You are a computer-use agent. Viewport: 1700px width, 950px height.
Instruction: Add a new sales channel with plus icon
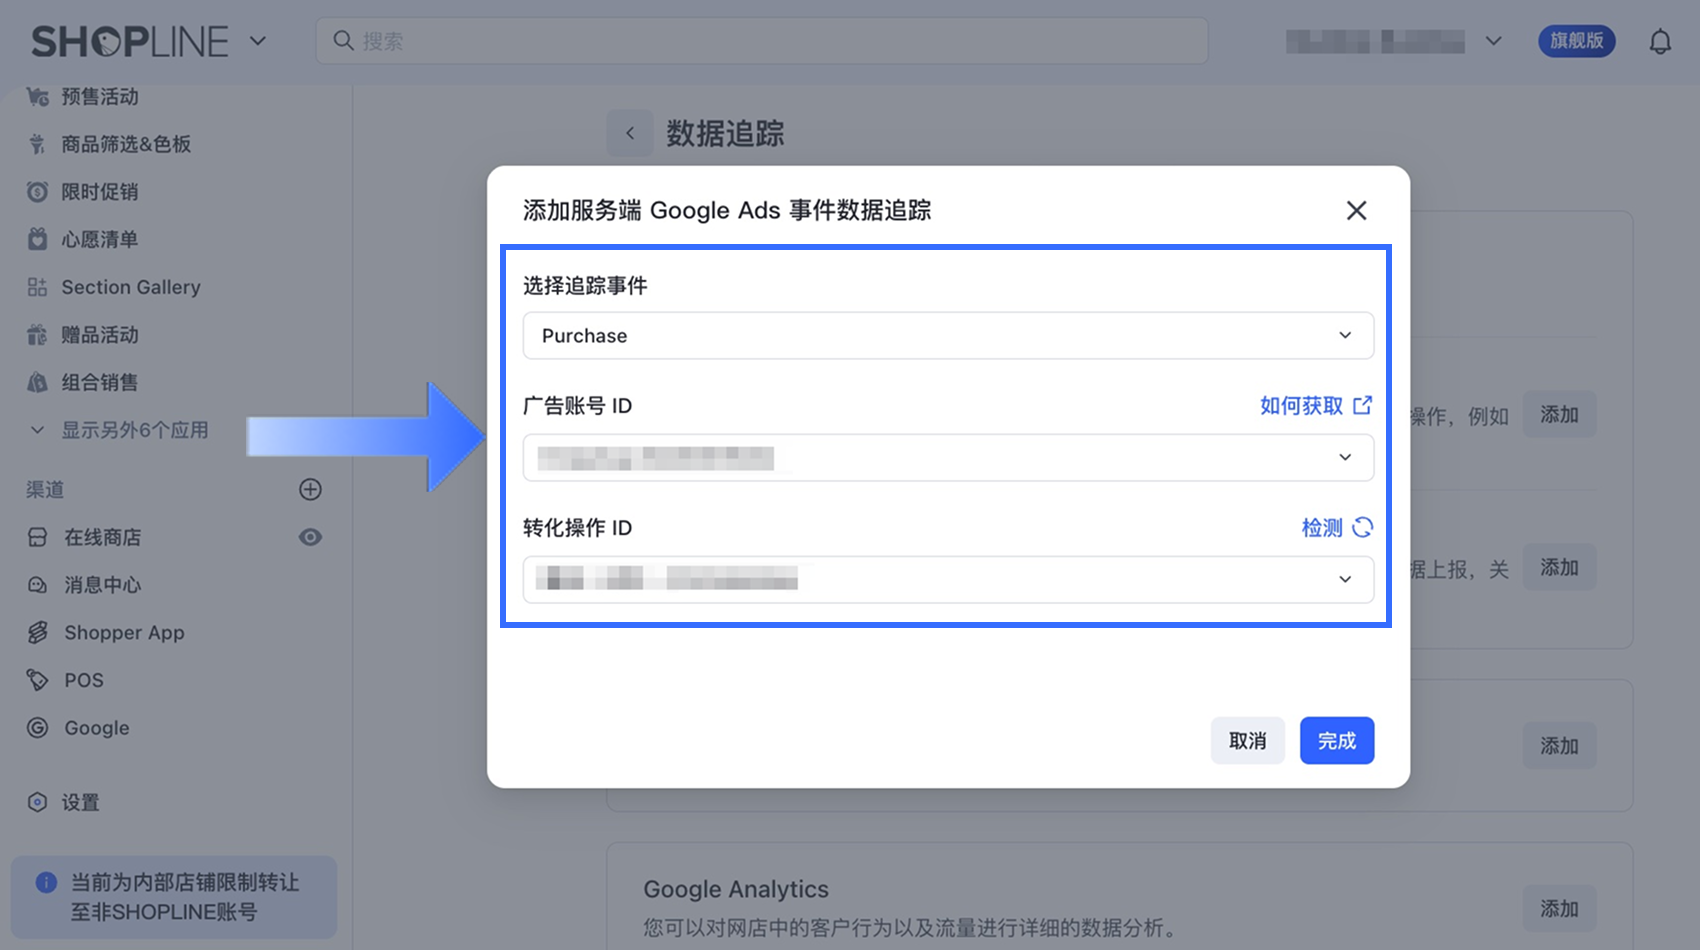click(x=310, y=489)
